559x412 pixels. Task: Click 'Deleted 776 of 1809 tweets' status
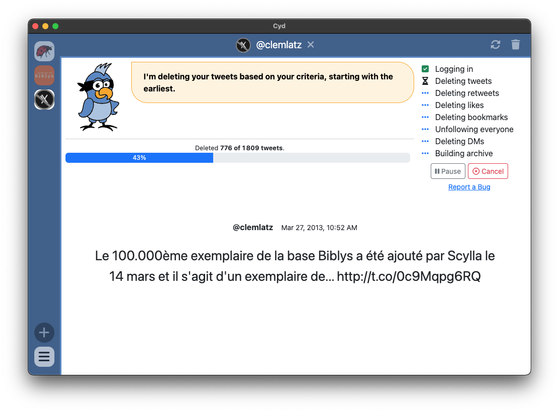240,148
